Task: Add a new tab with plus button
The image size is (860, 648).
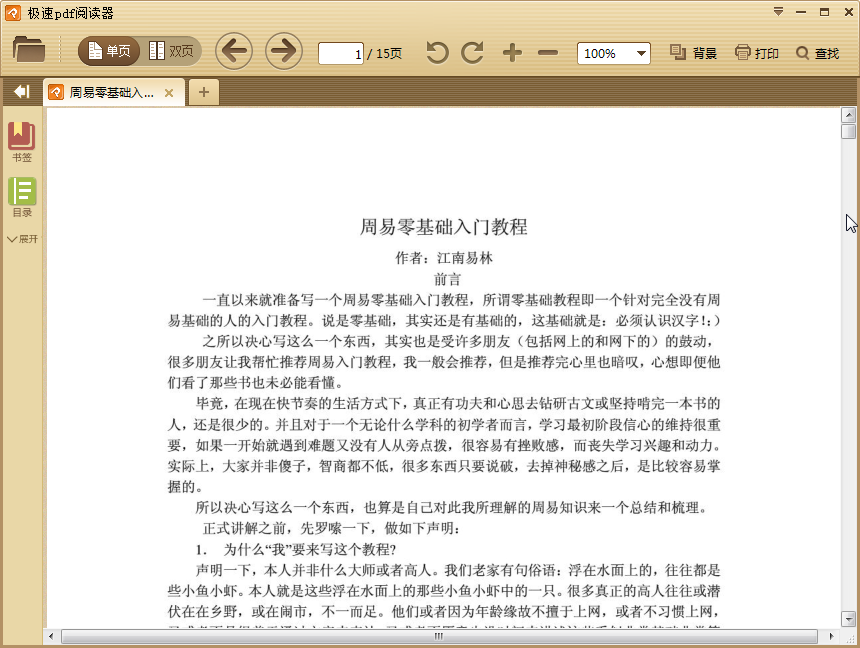Action: (203, 92)
